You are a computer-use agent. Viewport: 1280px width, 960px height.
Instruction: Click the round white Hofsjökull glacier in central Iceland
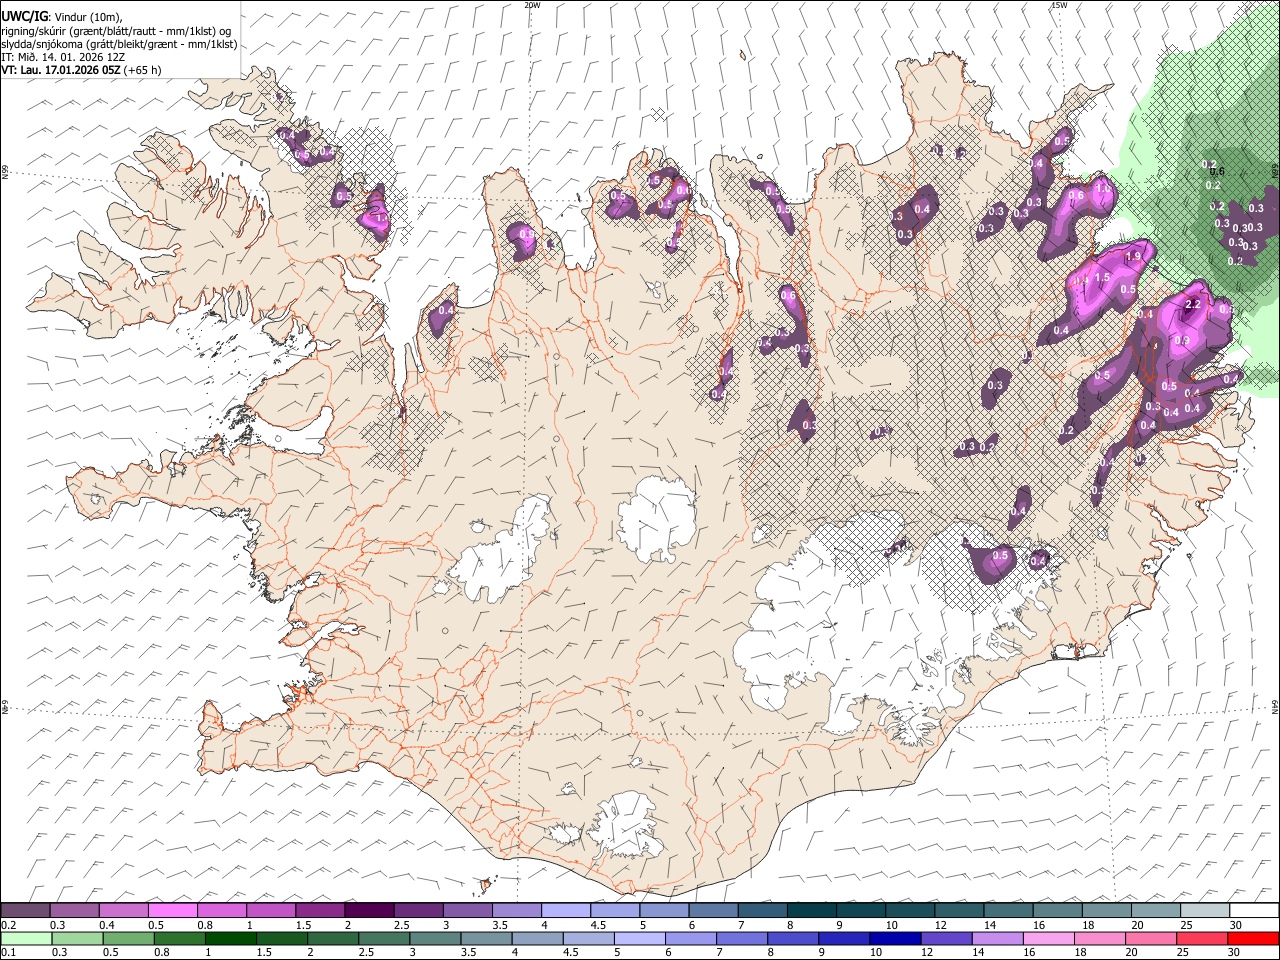pos(657,517)
